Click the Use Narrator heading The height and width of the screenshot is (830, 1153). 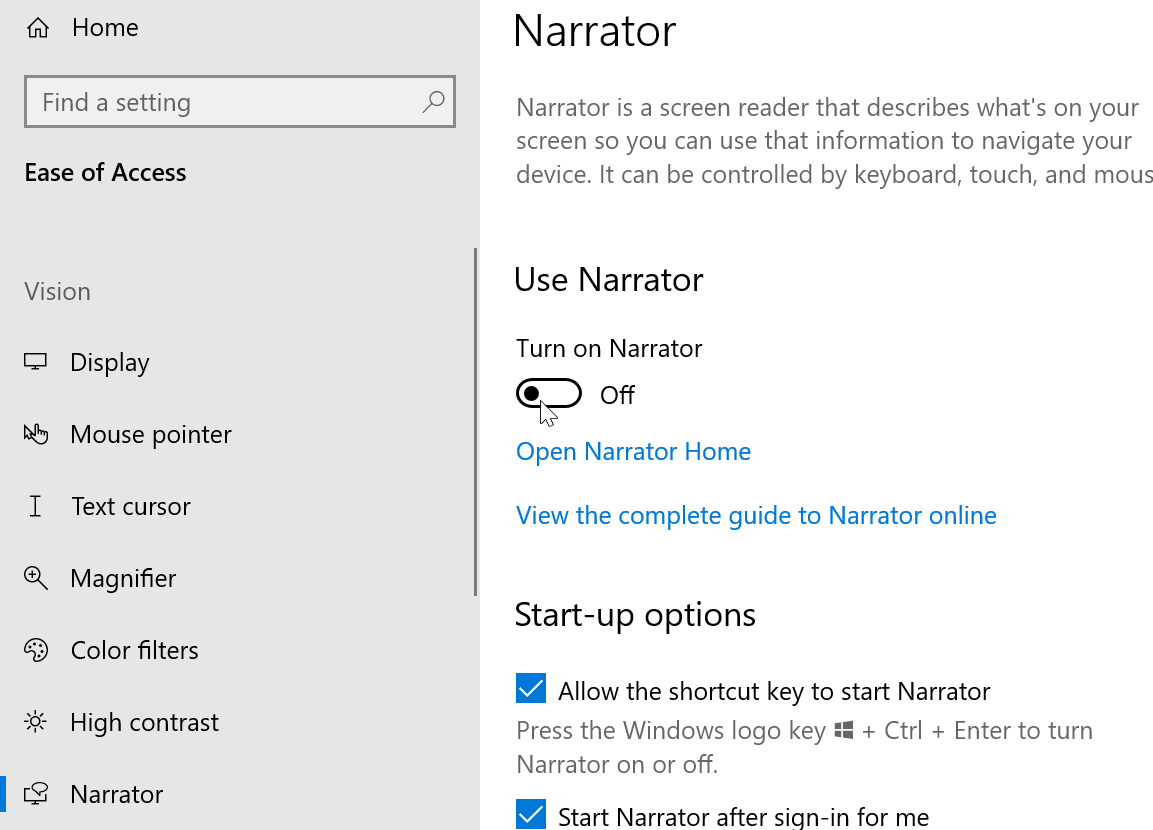click(609, 279)
